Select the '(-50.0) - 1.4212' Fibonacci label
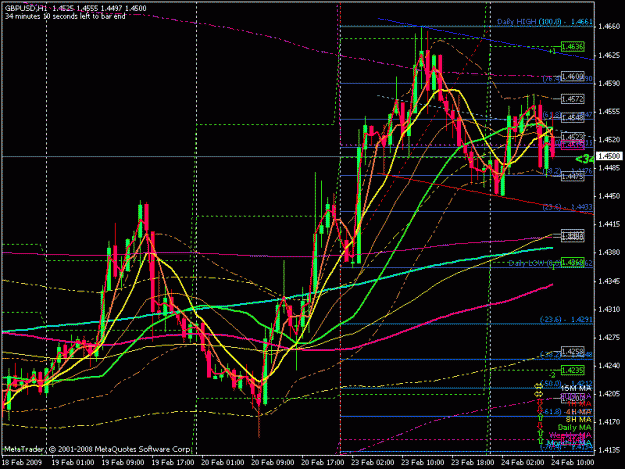The image size is (625, 469). (x=567, y=384)
